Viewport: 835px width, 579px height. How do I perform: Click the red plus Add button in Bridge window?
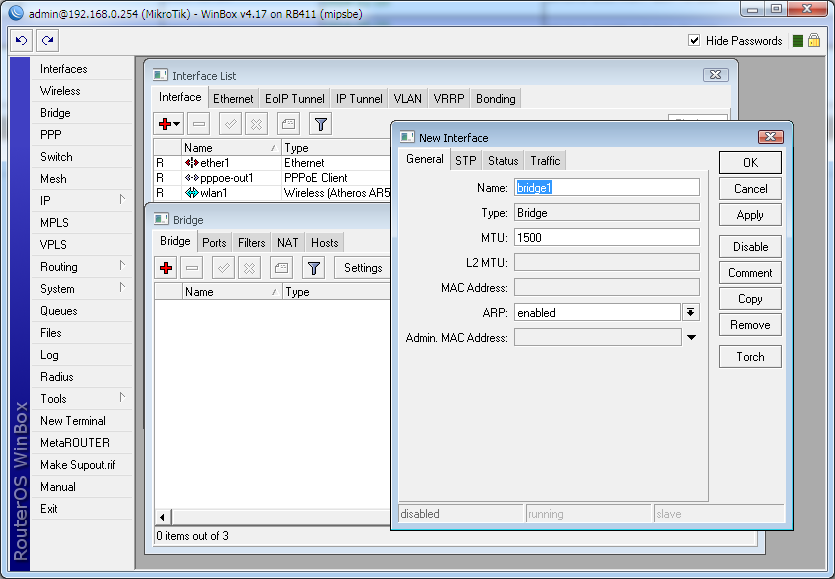tap(166, 267)
